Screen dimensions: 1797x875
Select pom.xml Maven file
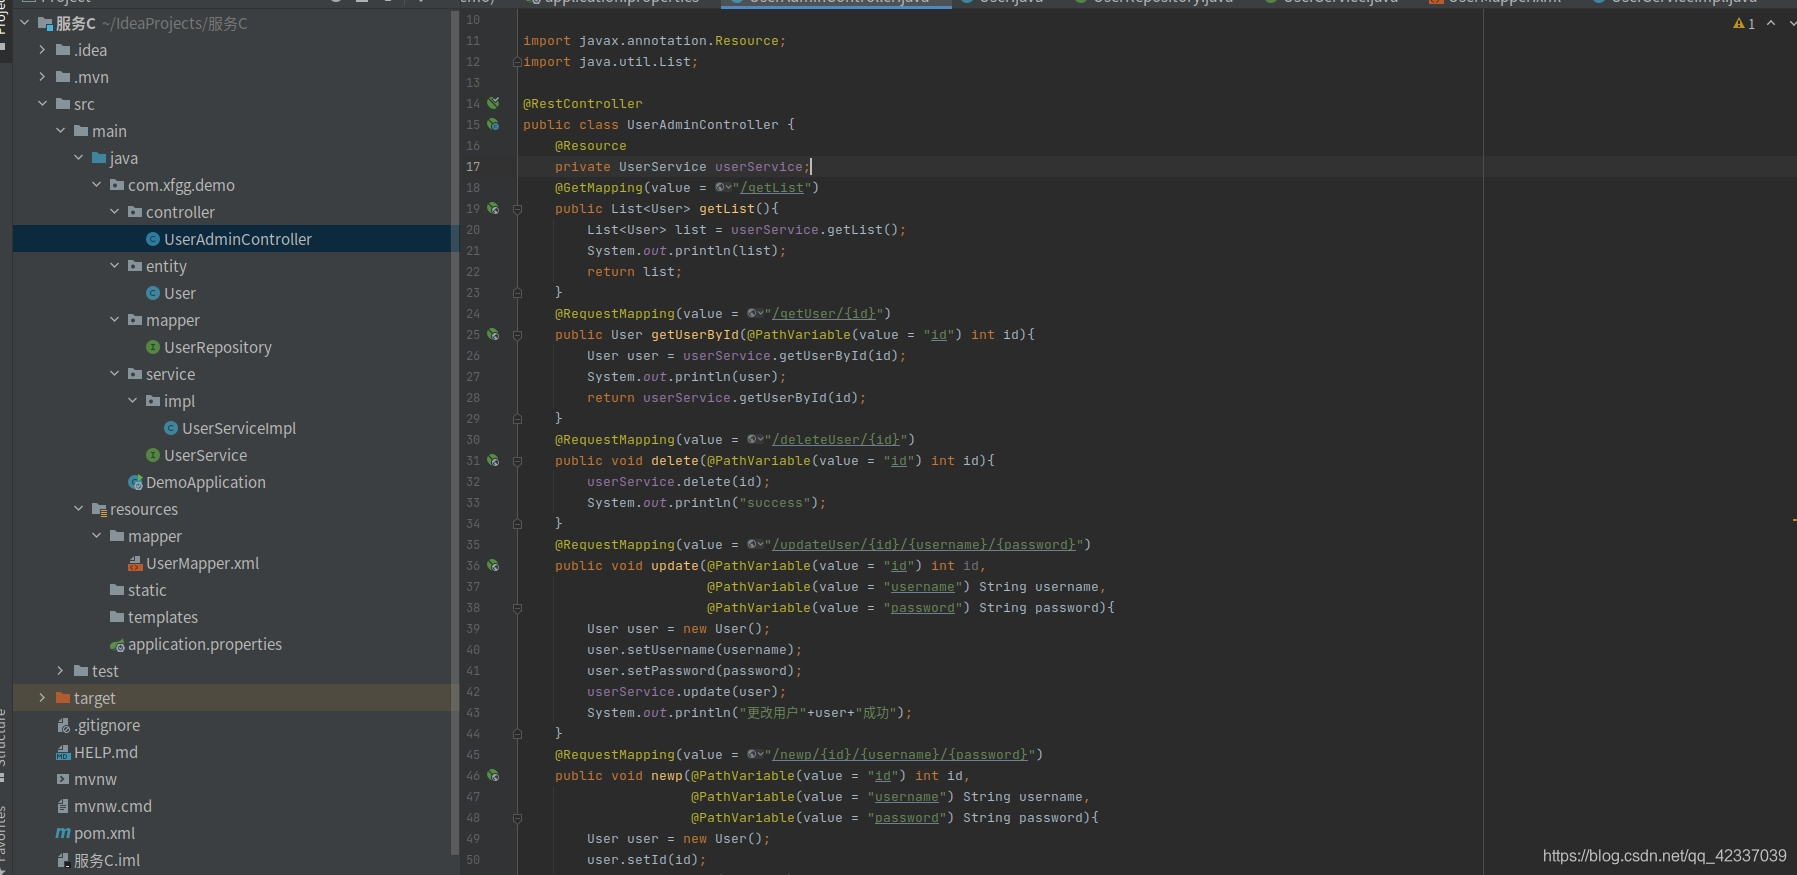click(95, 833)
